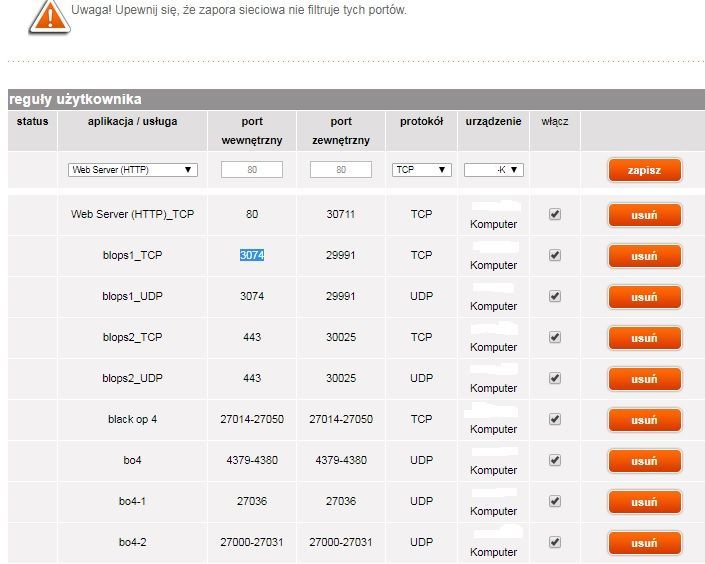Disable the blops1_TCP rule checkbox
Image resolution: width=705 pixels, height=564 pixels.
[555, 255]
